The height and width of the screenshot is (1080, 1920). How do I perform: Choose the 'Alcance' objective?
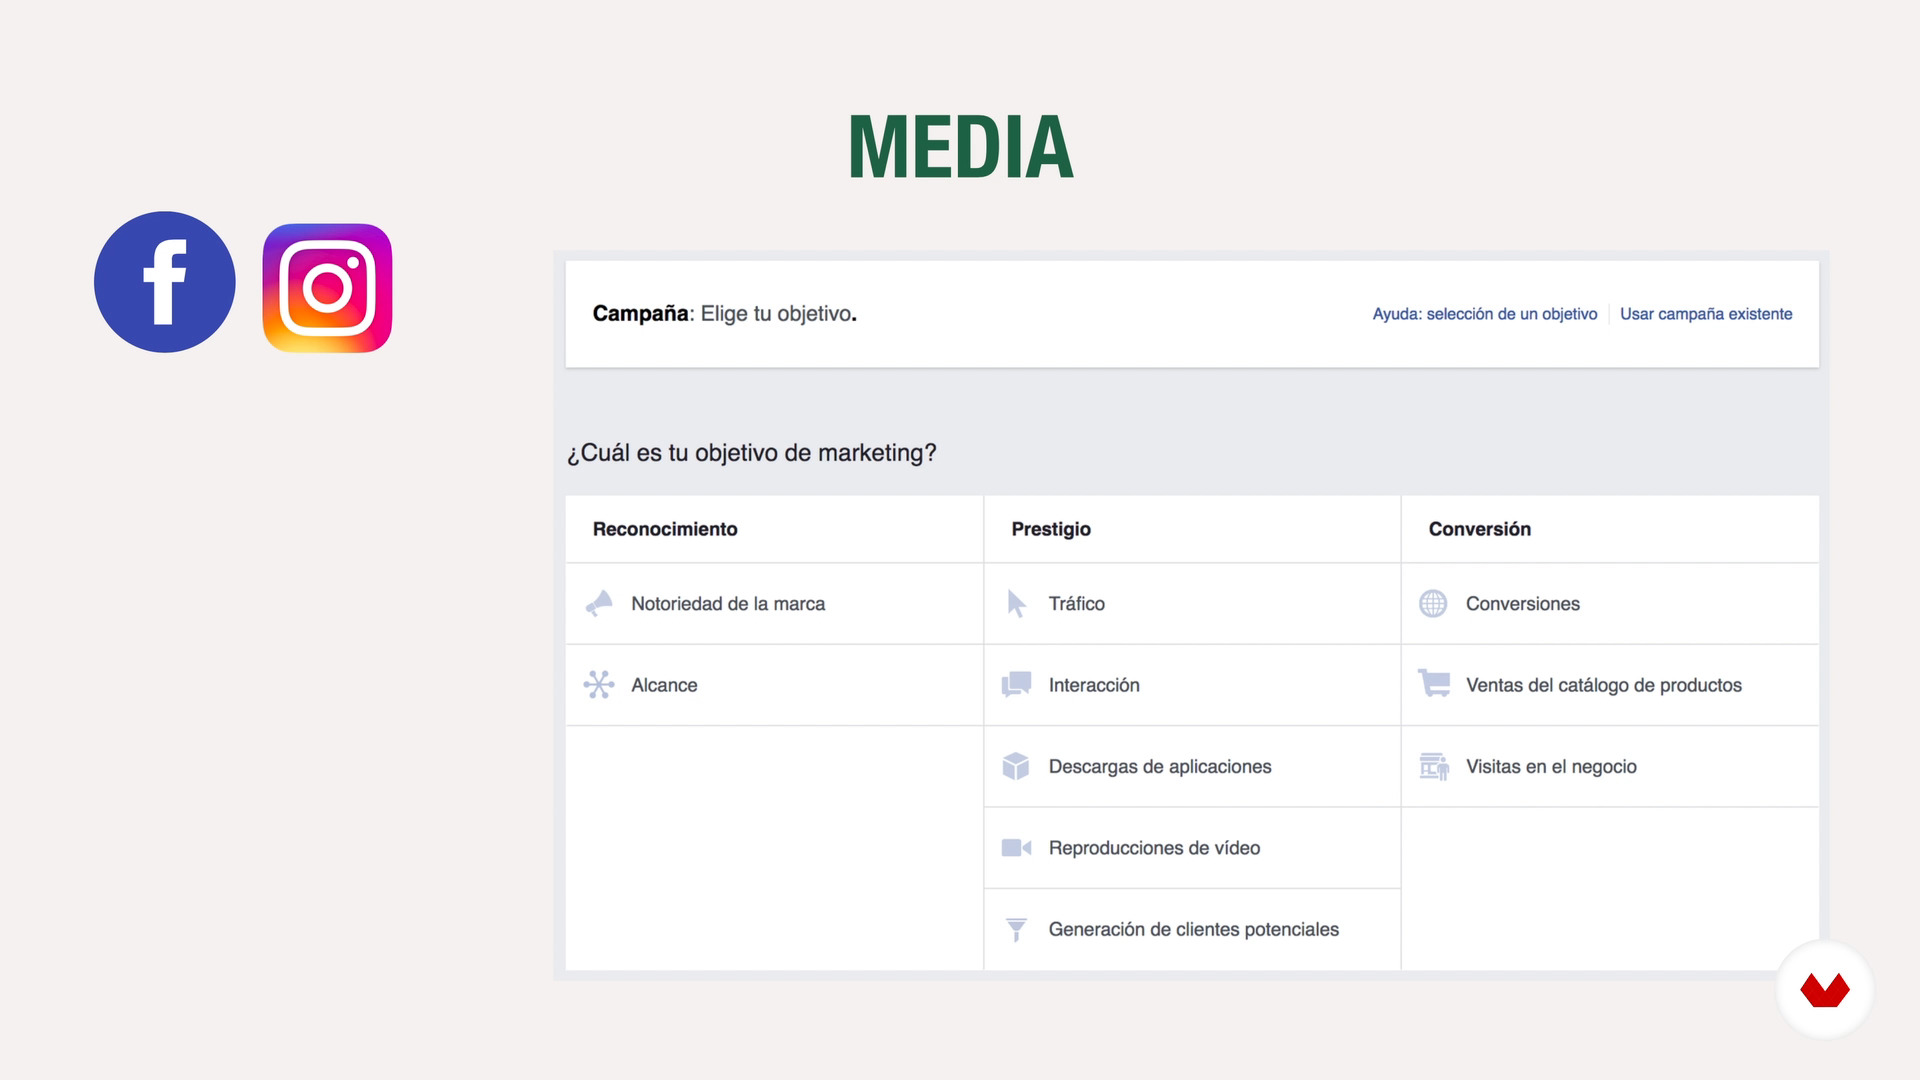[774, 685]
